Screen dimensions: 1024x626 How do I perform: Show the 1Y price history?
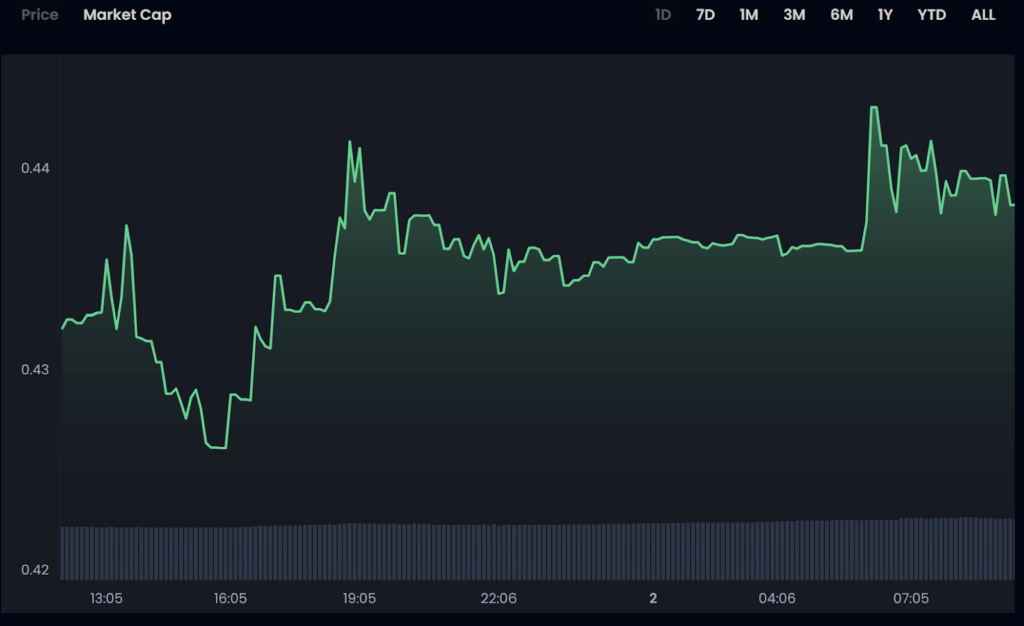click(885, 15)
